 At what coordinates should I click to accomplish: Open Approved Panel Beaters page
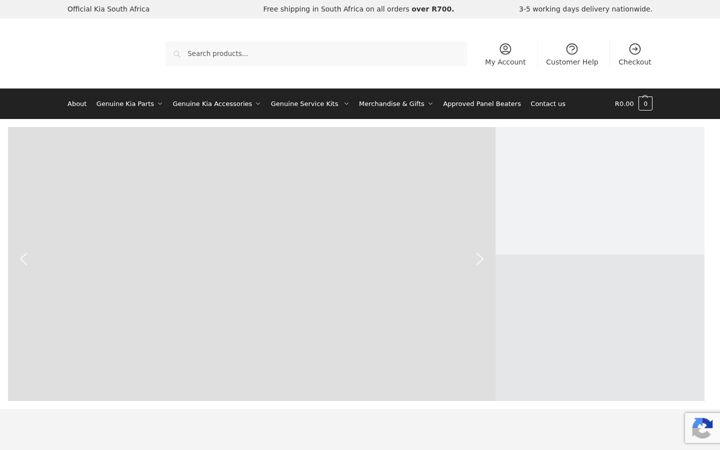pyautogui.click(x=482, y=104)
